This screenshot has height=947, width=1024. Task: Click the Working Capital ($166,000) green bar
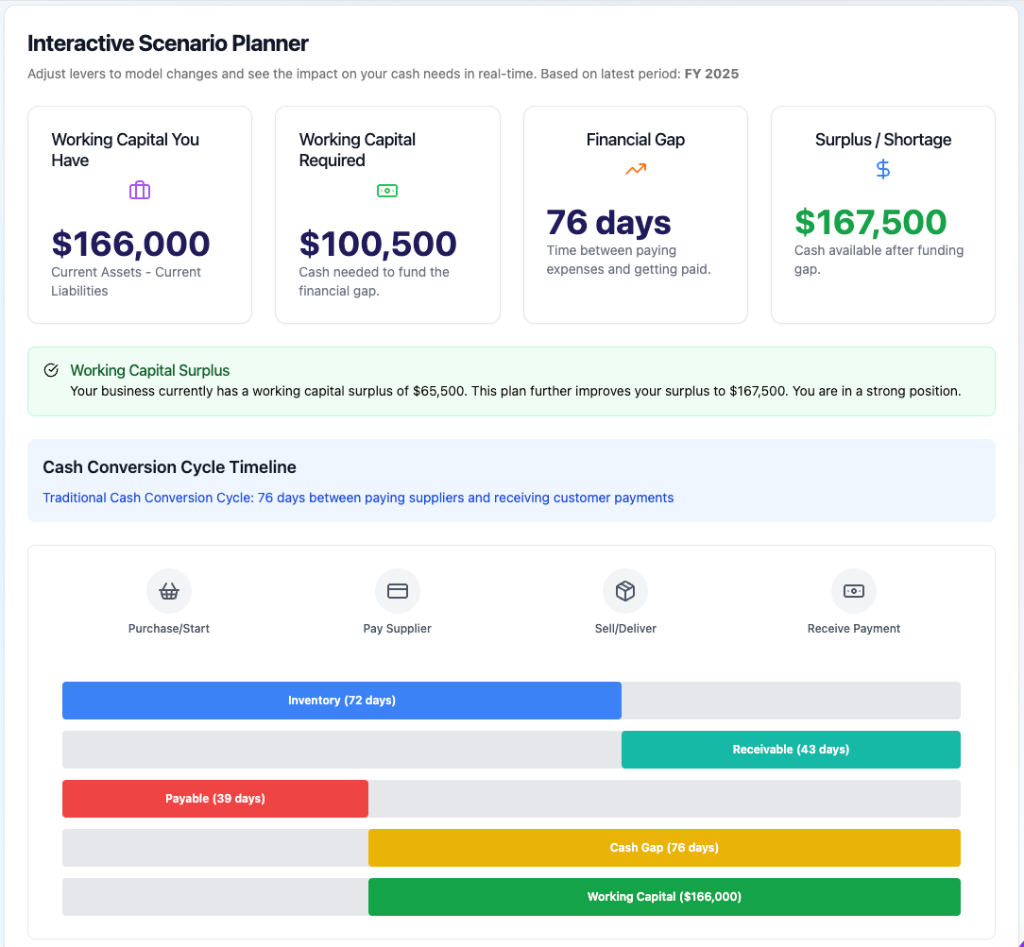pos(664,897)
